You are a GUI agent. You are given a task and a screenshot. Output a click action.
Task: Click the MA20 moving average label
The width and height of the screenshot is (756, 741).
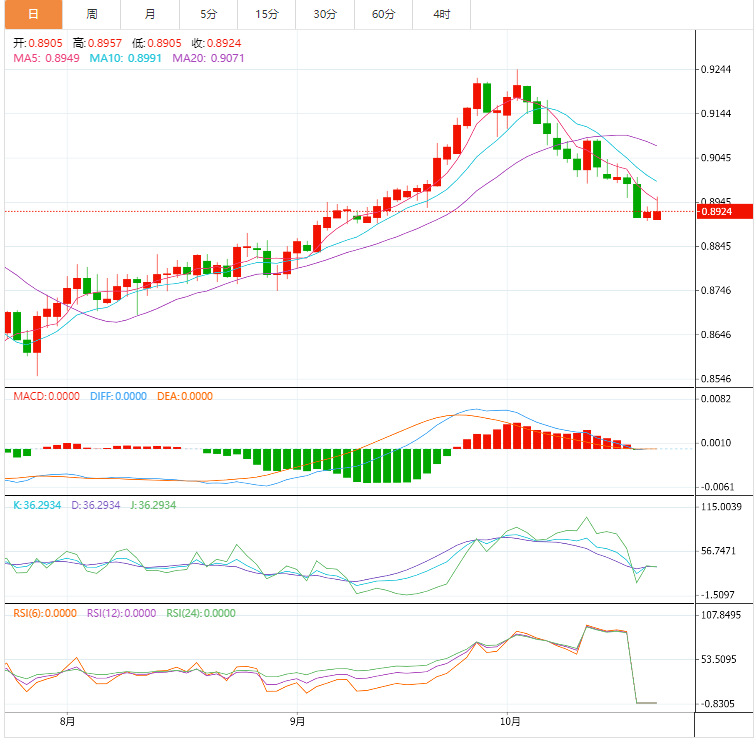point(208,59)
